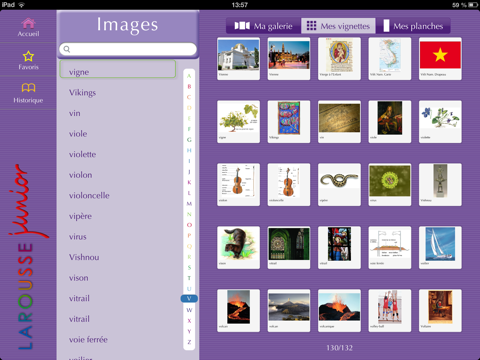The image size is (480, 360).
Task: Click the battery status icon
Action: coord(473,5)
